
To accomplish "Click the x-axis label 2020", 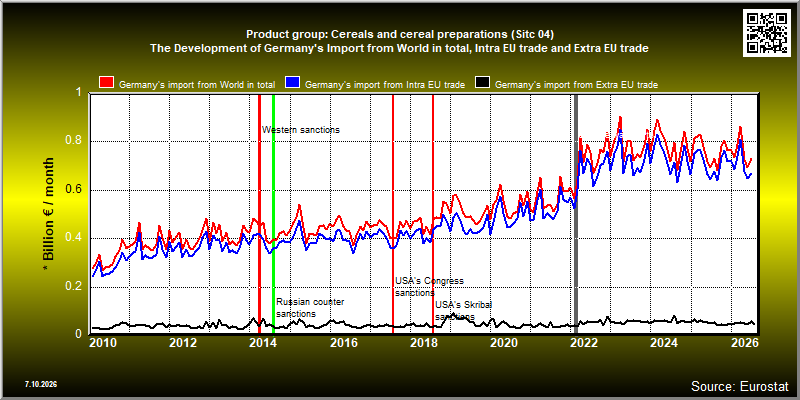I will (x=503, y=343).
